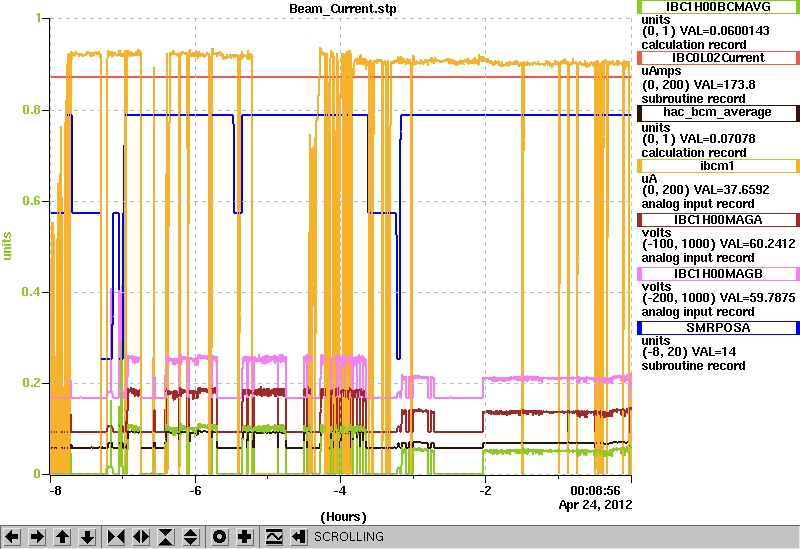Click 'analog input record' under ibcm1
This screenshot has height=549, width=800.
(697, 204)
